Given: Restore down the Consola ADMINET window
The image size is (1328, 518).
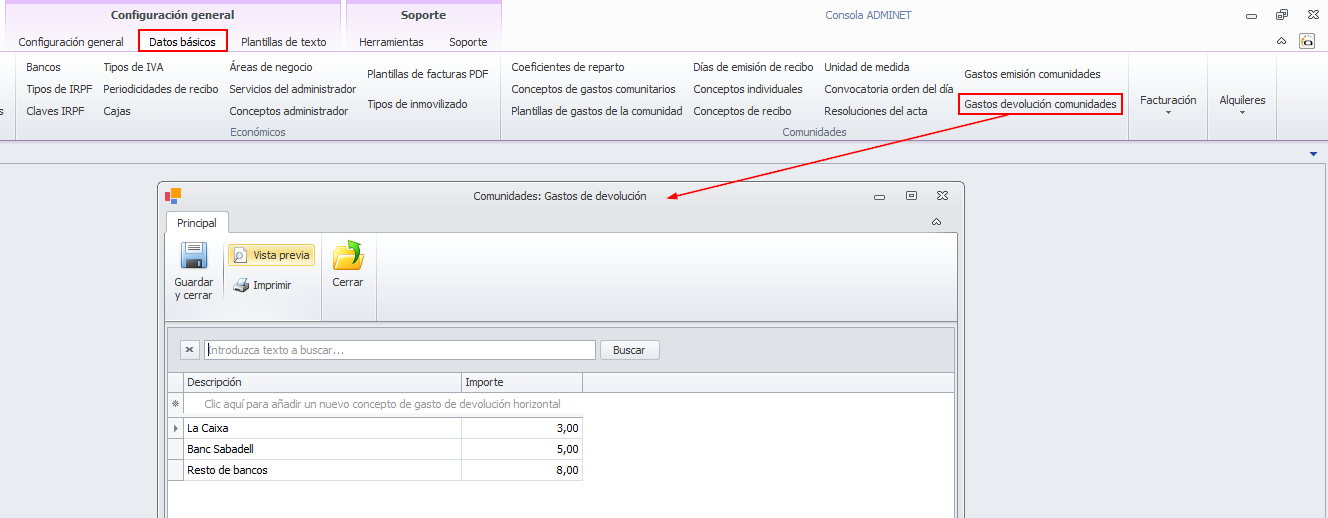Looking at the screenshot, I should coord(1282,15).
